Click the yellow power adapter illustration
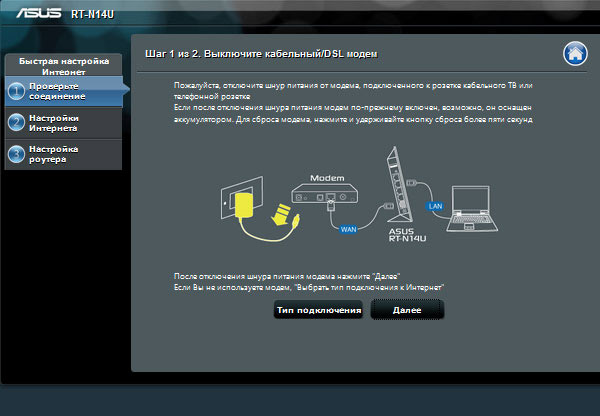600x416 pixels. click(x=244, y=205)
